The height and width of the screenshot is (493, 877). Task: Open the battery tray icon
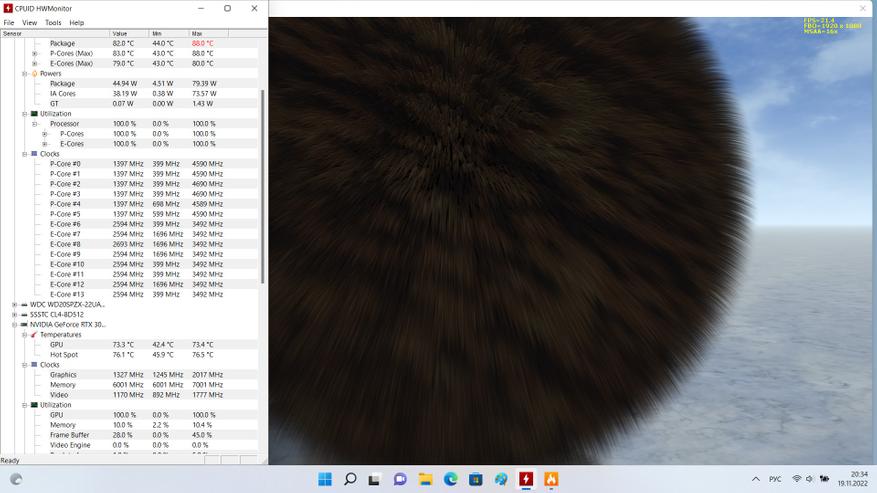pyautogui.click(x=824, y=479)
